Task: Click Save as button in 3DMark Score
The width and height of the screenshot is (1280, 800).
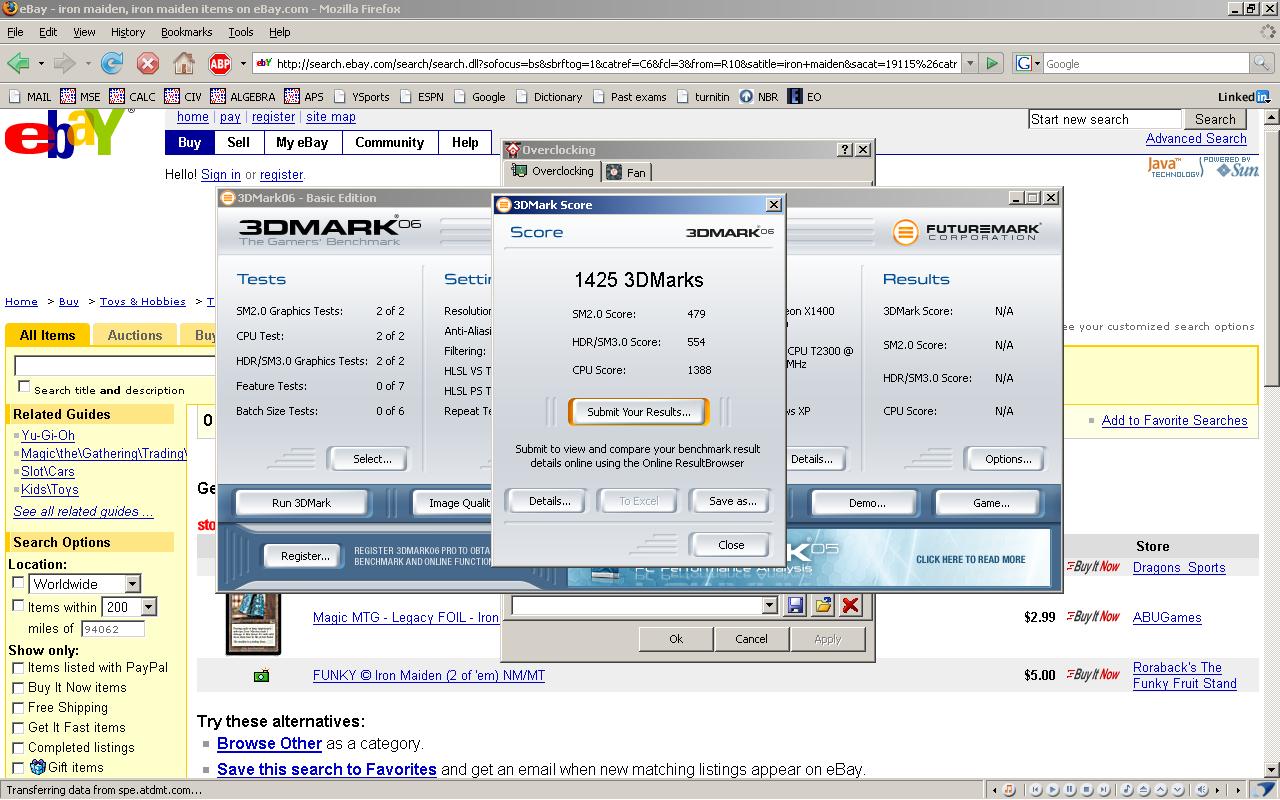Action: click(732, 501)
